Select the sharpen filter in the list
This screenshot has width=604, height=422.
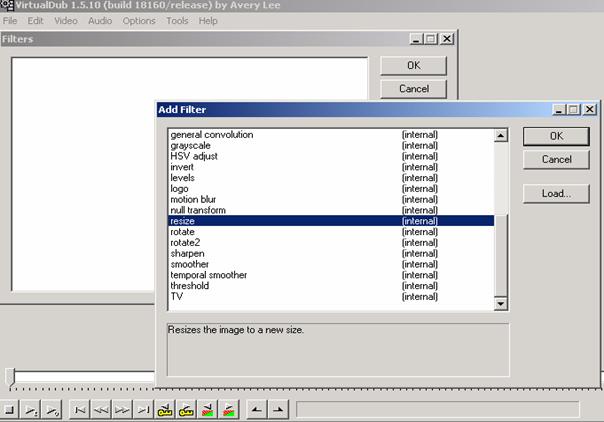tap(188, 253)
